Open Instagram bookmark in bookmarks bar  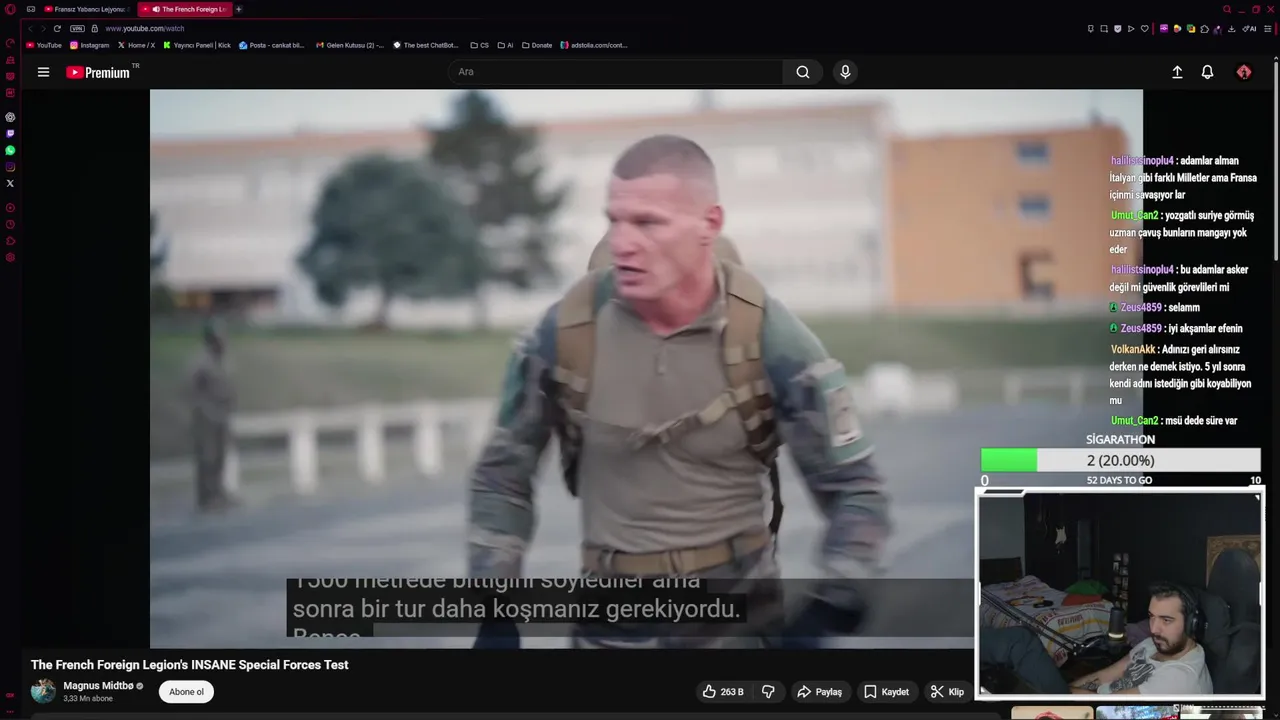click(x=90, y=45)
